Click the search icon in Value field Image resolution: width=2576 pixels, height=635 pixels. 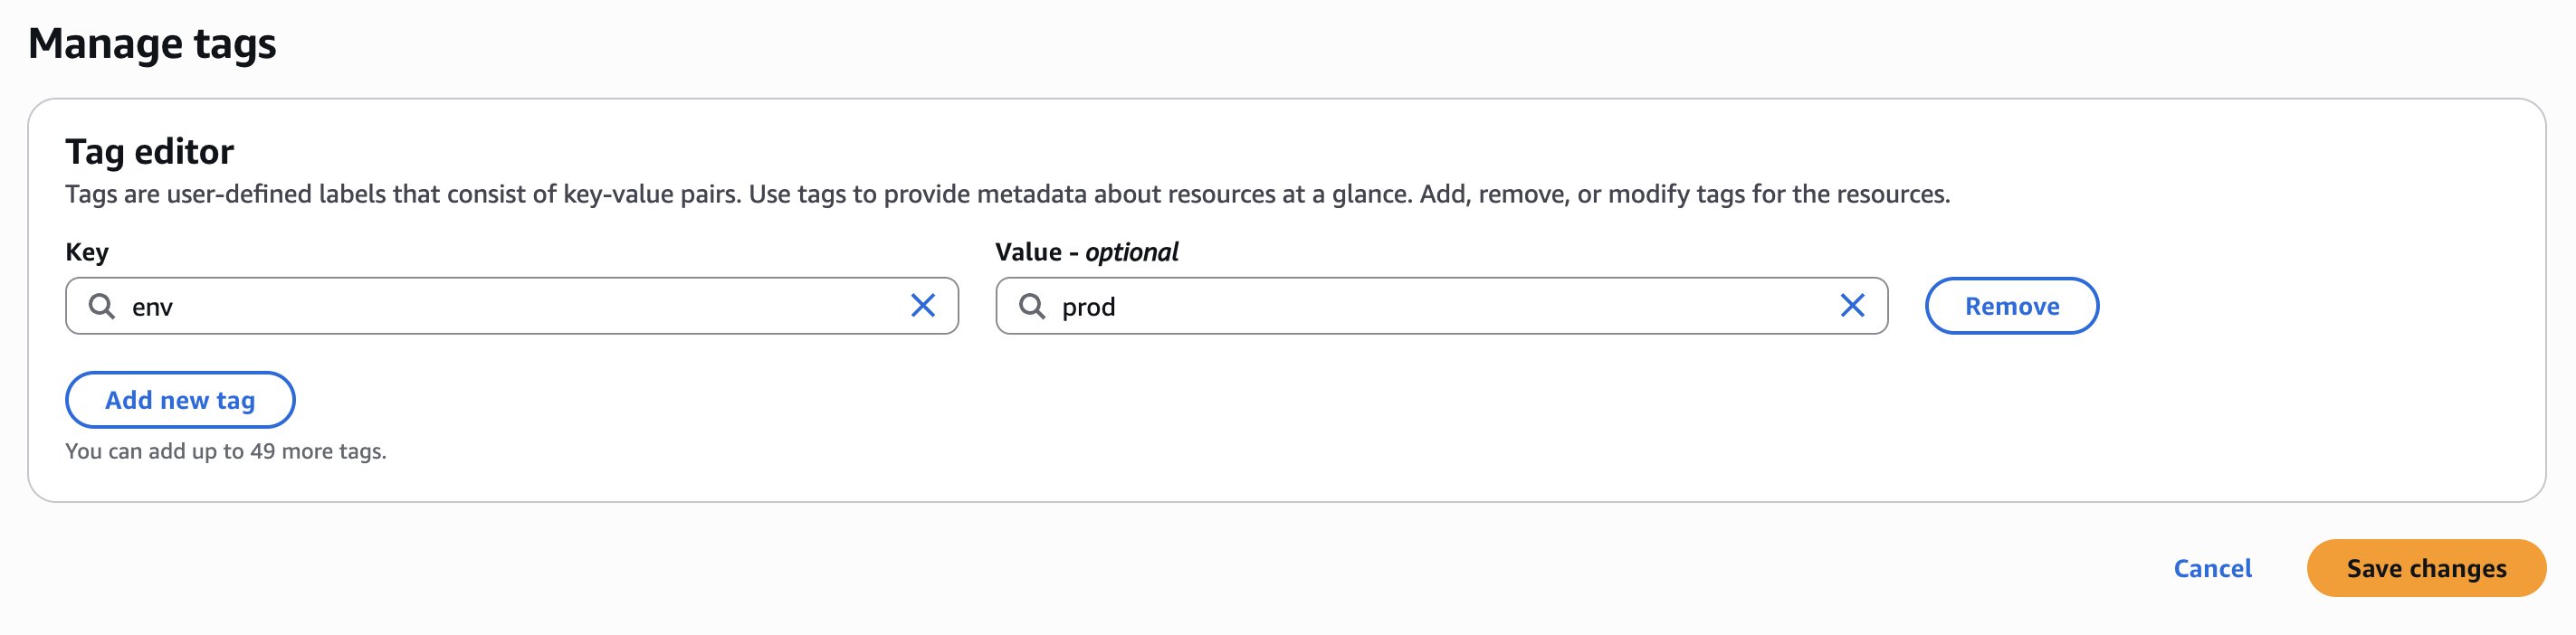1031,306
